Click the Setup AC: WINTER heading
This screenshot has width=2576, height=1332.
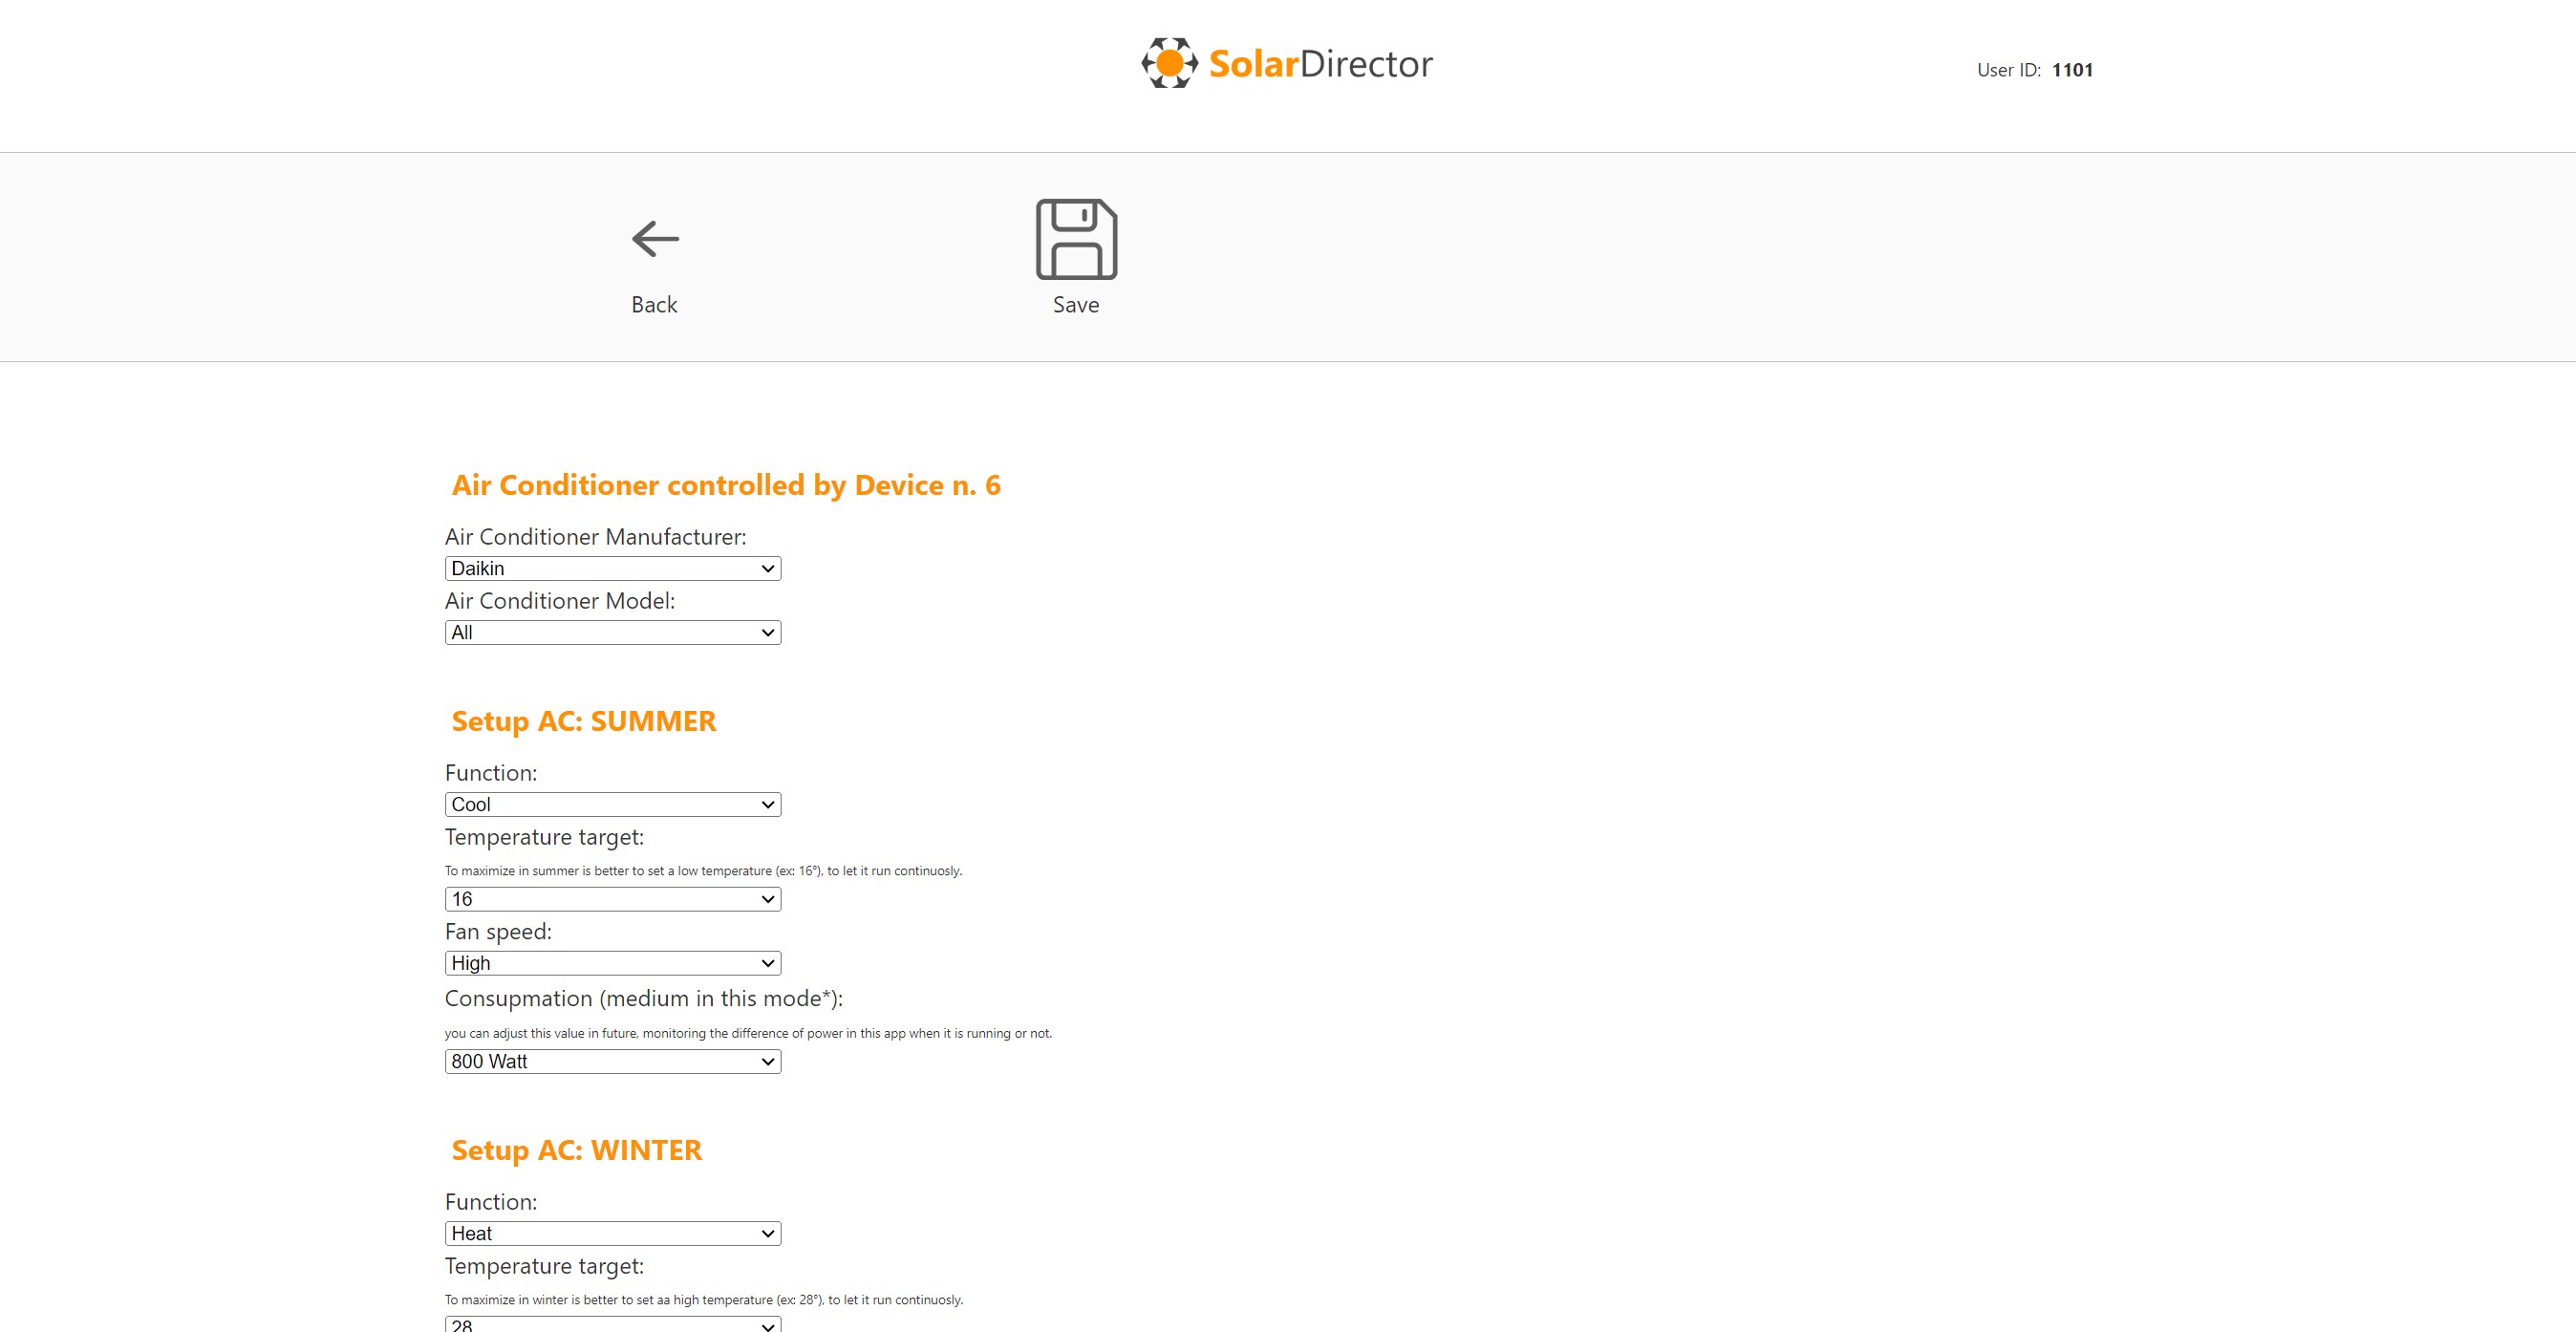pyautogui.click(x=576, y=1150)
